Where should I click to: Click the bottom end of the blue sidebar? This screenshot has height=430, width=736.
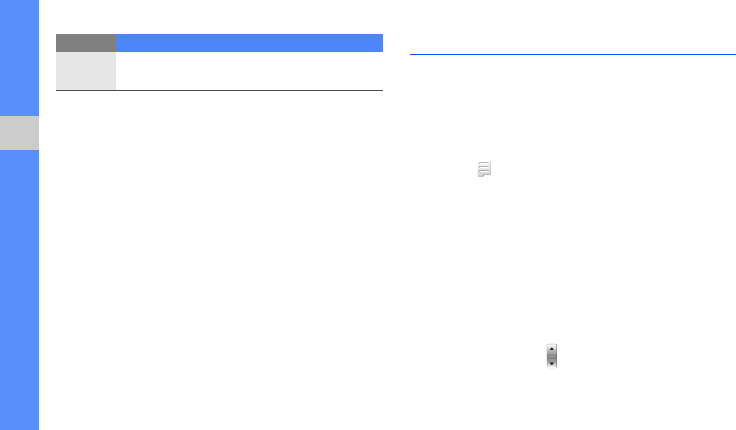pyautogui.click(x=19, y=424)
